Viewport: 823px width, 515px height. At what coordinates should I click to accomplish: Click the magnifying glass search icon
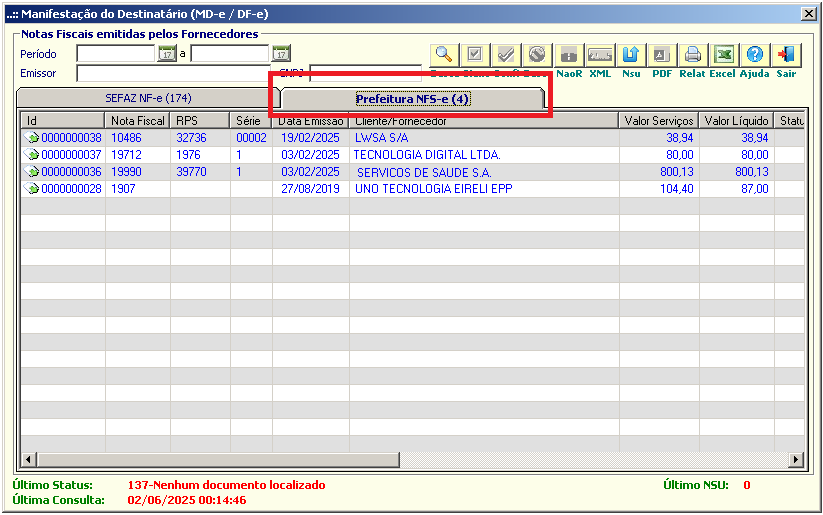[x=444, y=55]
